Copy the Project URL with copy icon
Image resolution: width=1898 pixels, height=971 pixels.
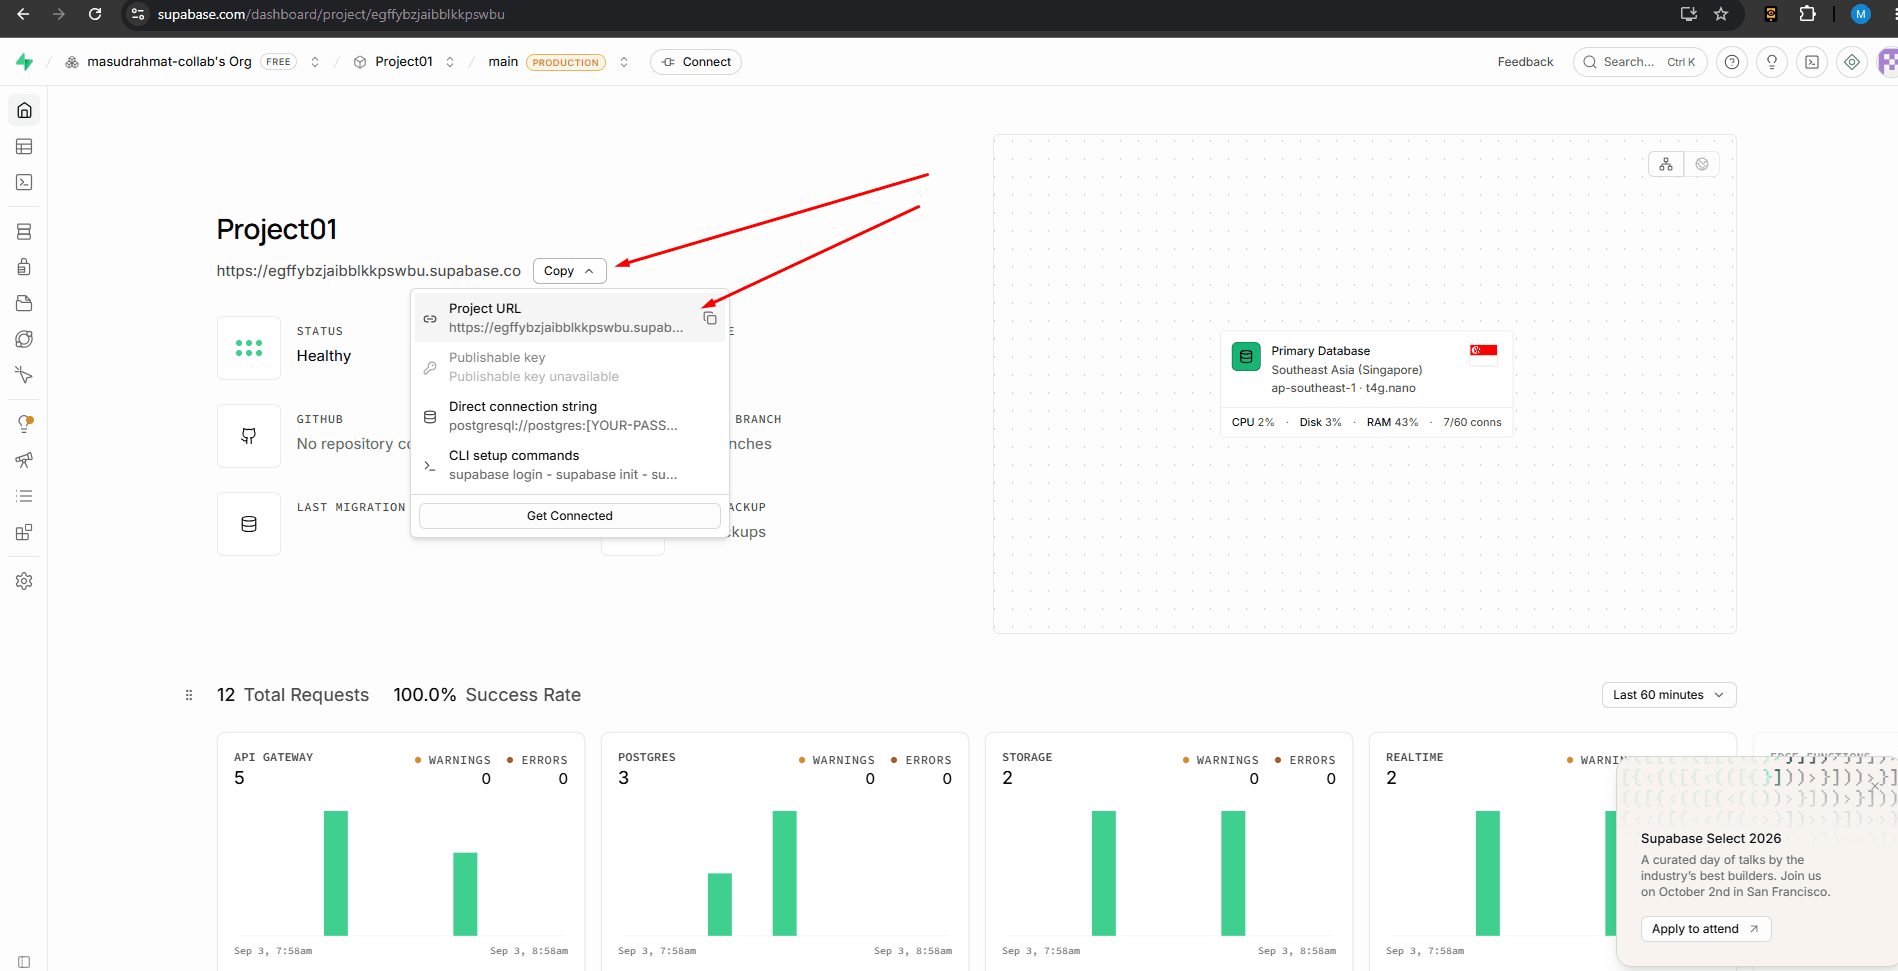coord(710,318)
